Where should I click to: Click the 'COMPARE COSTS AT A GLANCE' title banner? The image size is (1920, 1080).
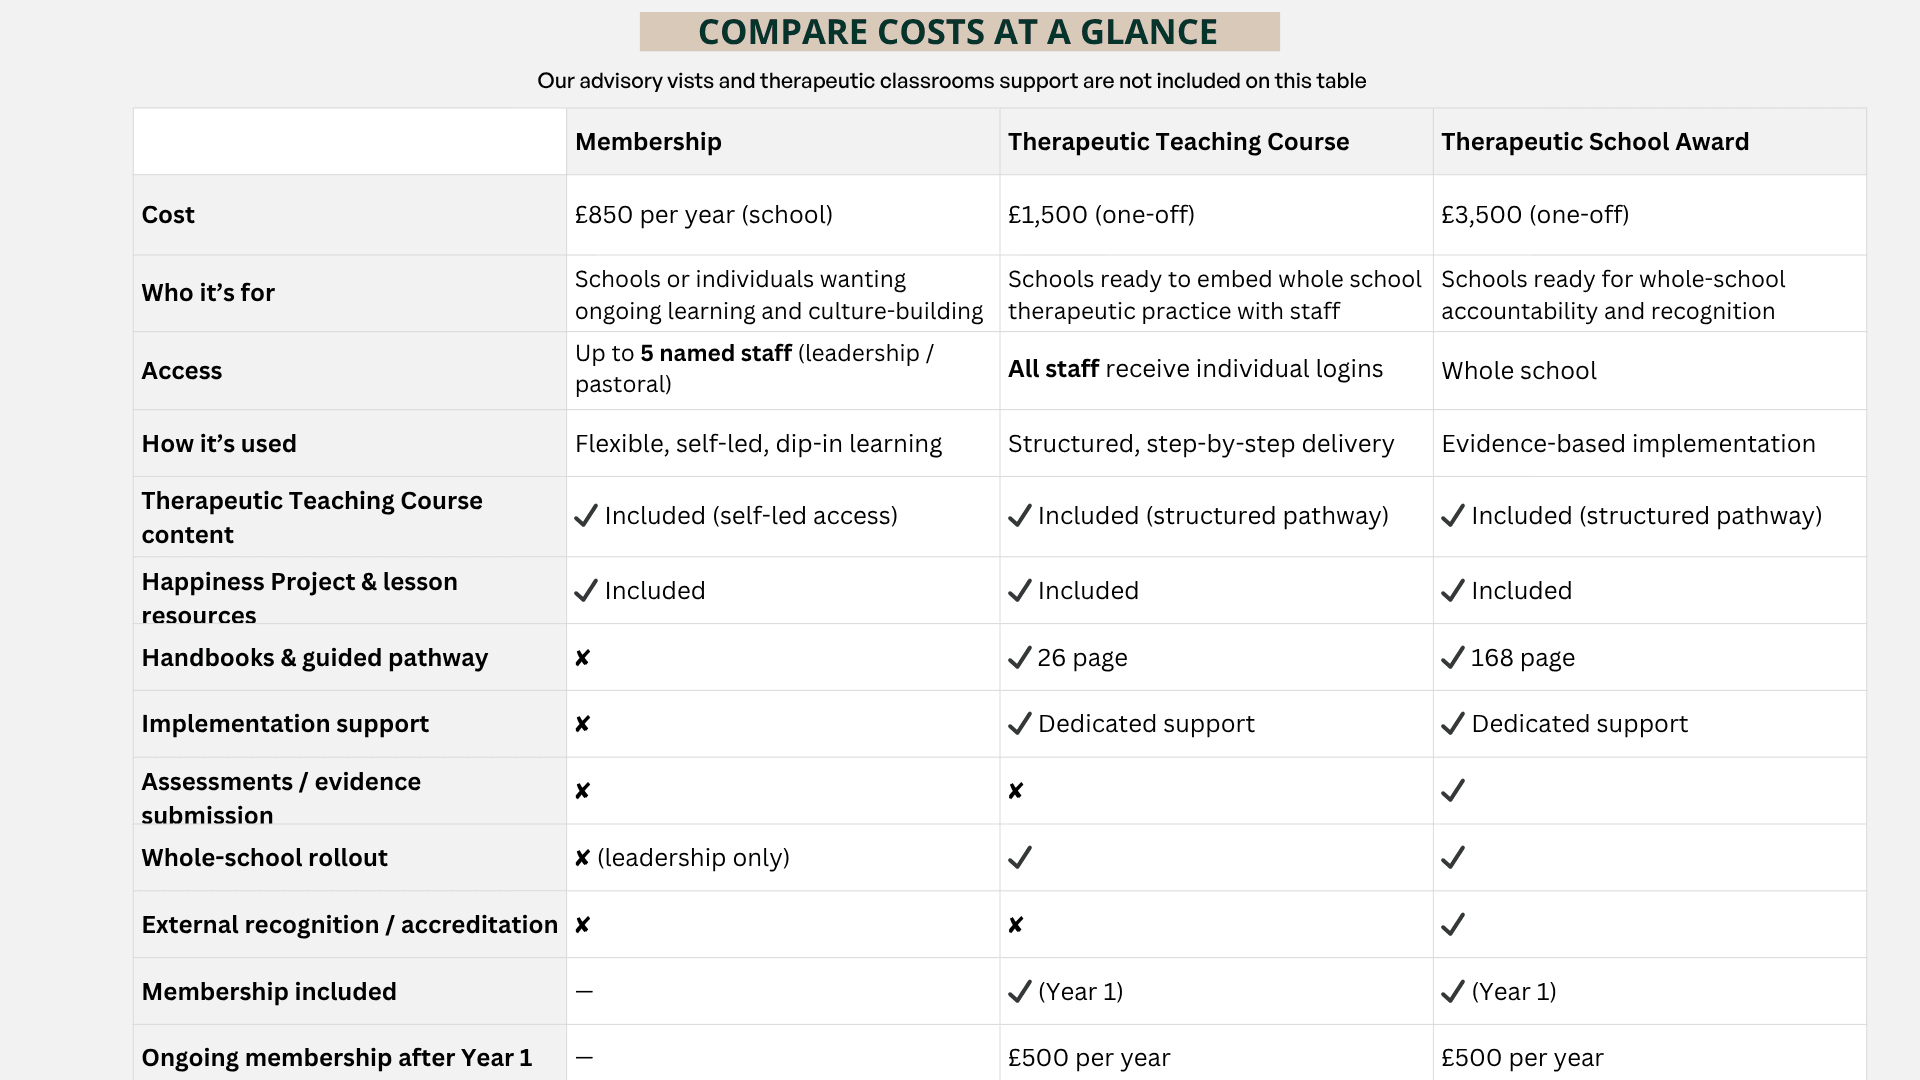(959, 32)
